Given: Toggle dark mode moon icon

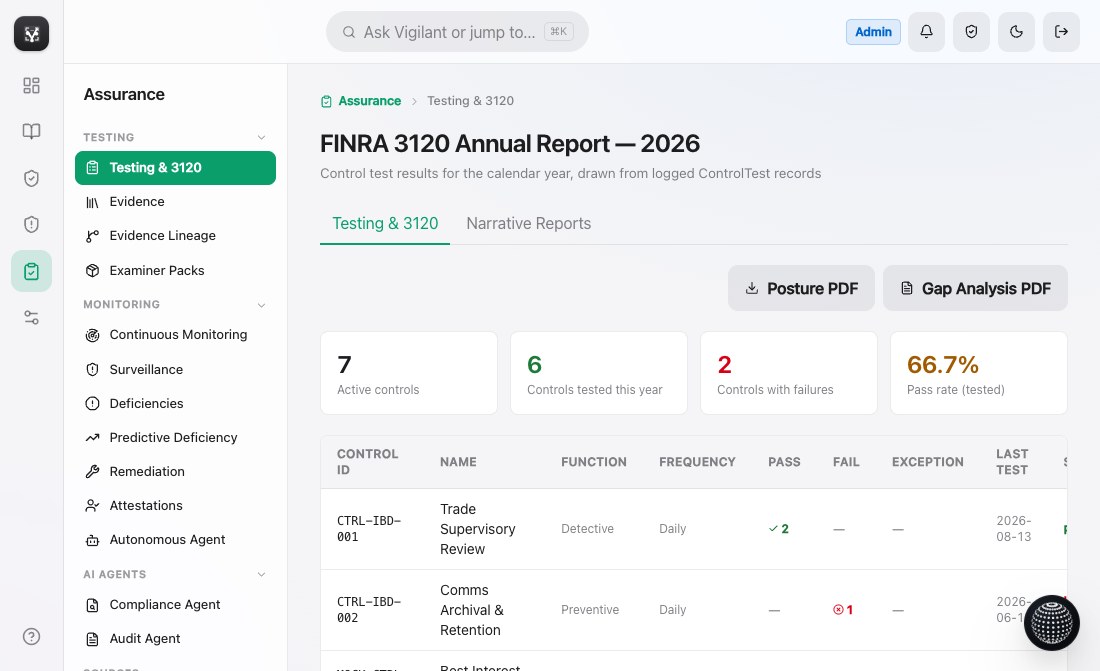Looking at the screenshot, I should click(x=1016, y=32).
